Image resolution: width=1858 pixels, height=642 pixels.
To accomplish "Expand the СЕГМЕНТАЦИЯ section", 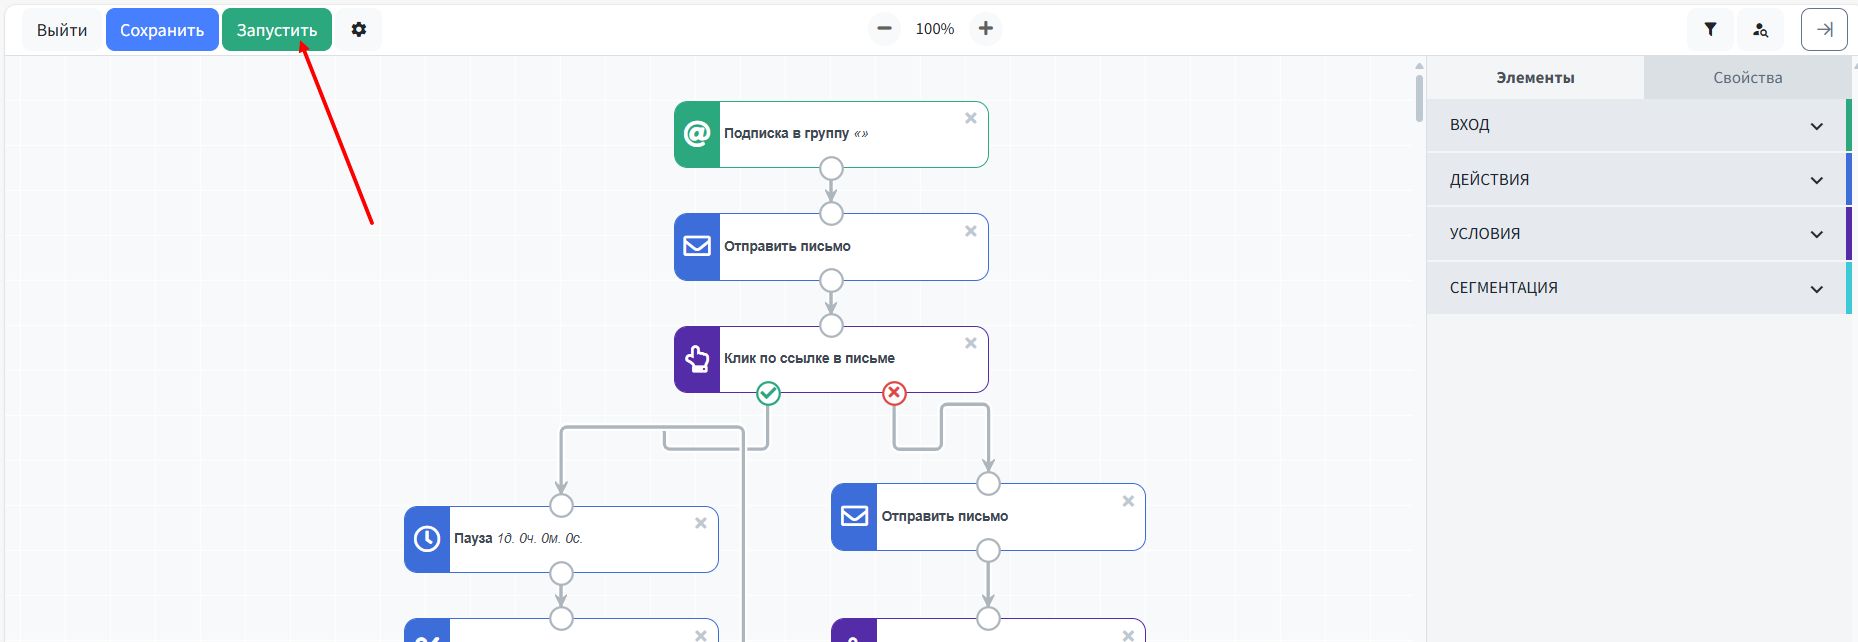I will click(1636, 288).
